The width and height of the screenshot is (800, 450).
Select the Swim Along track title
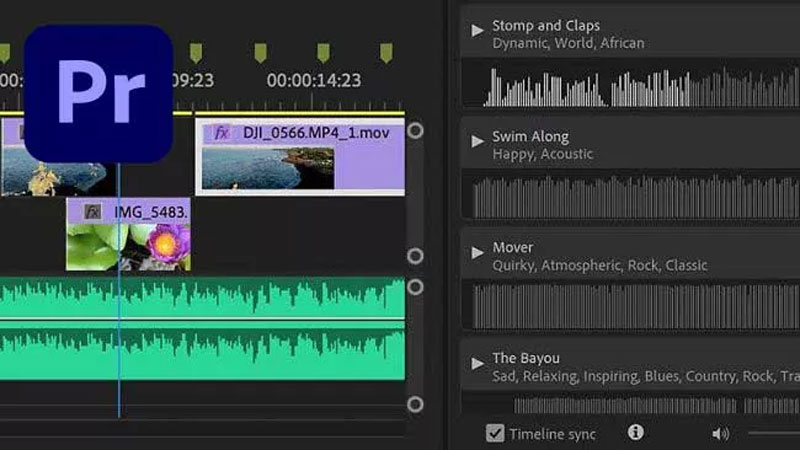530,136
